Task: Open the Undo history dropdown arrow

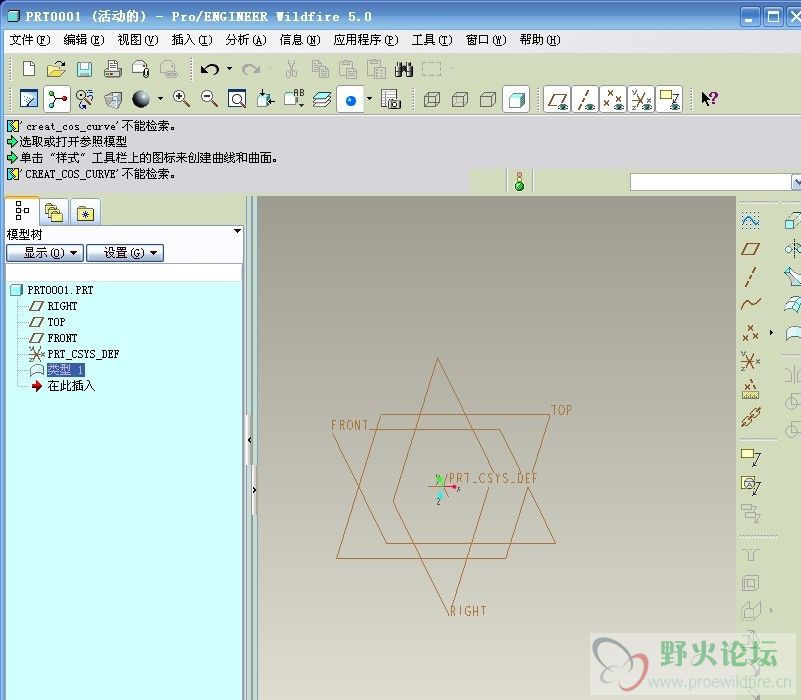Action: [x=229, y=68]
